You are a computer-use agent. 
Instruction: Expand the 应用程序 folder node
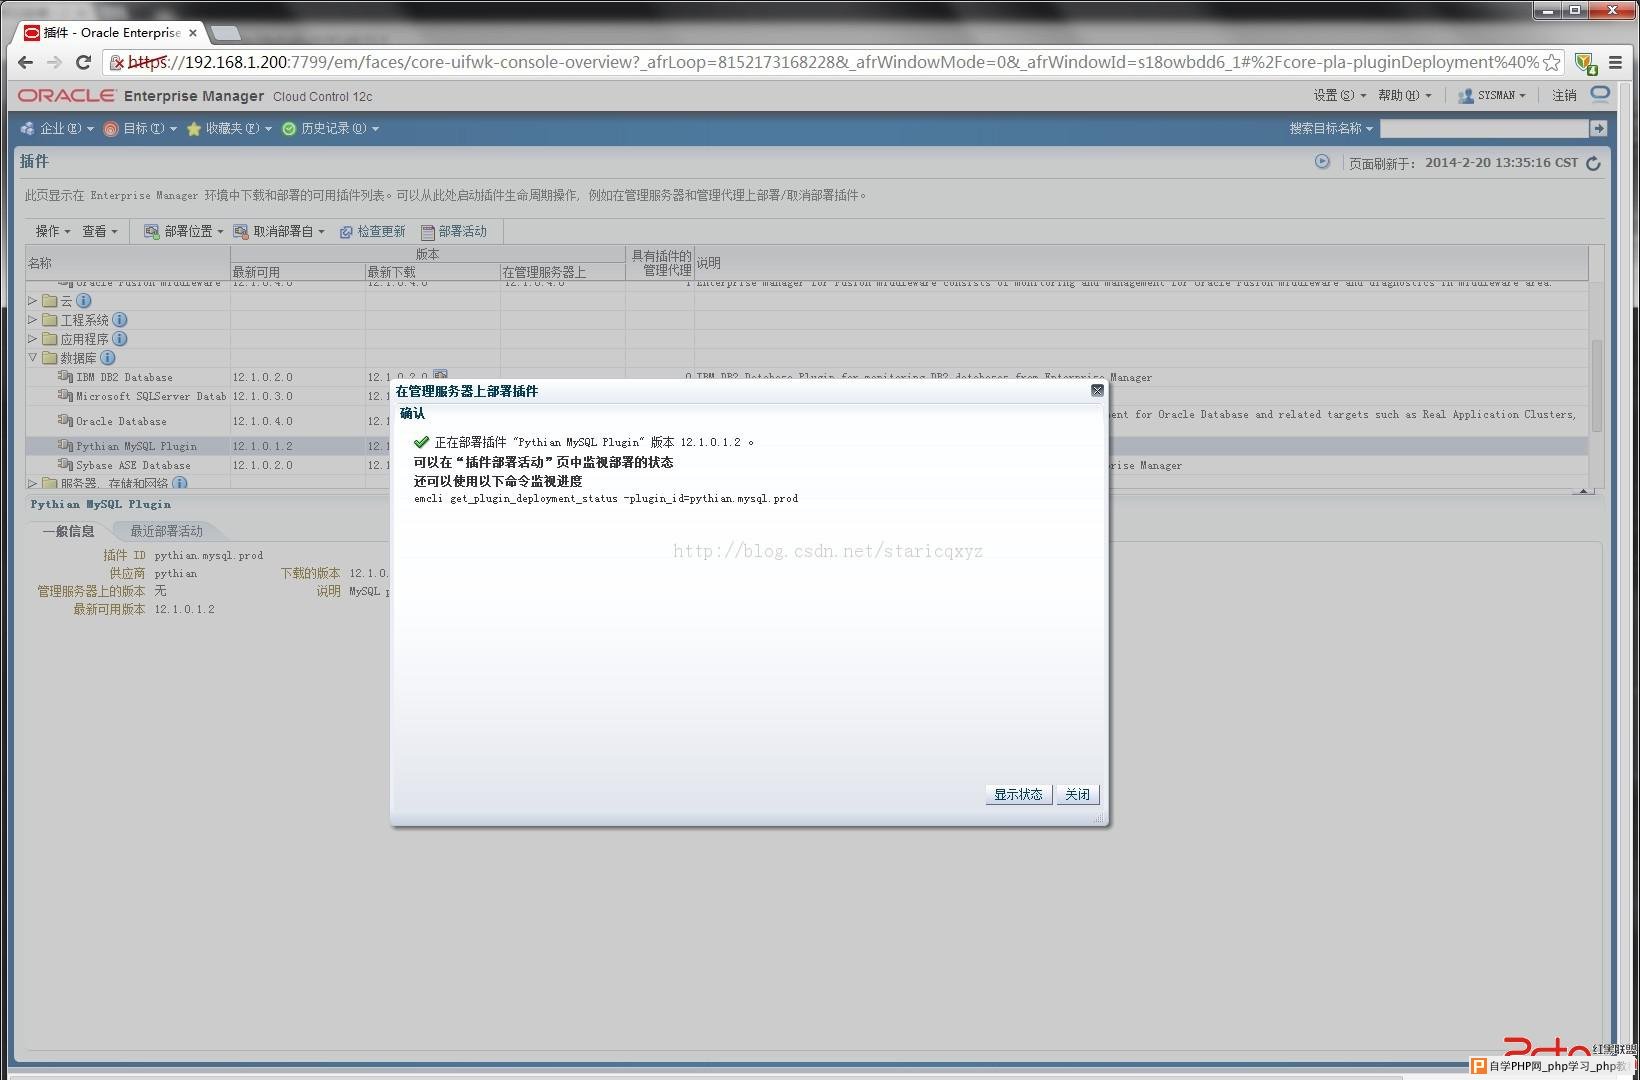(33, 339)
